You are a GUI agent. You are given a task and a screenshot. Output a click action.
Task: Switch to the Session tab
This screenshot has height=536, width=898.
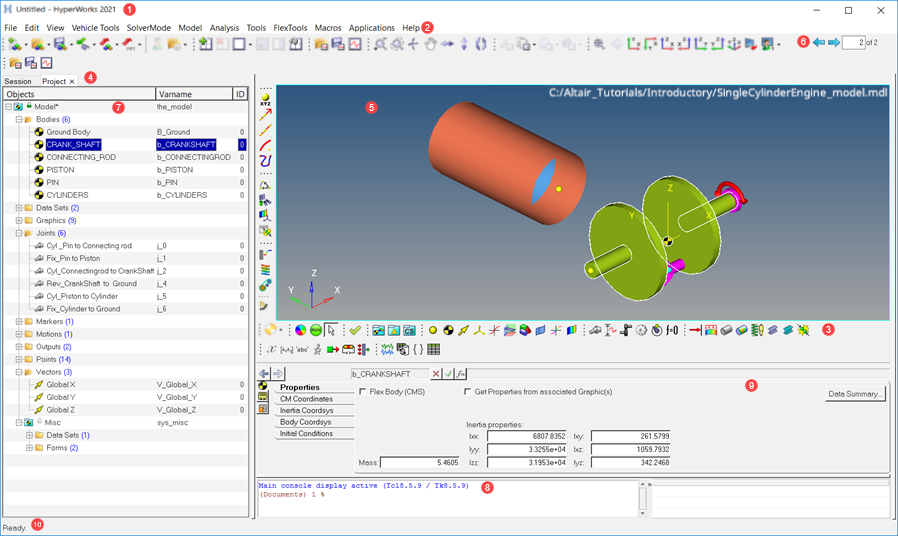[18, 81]
